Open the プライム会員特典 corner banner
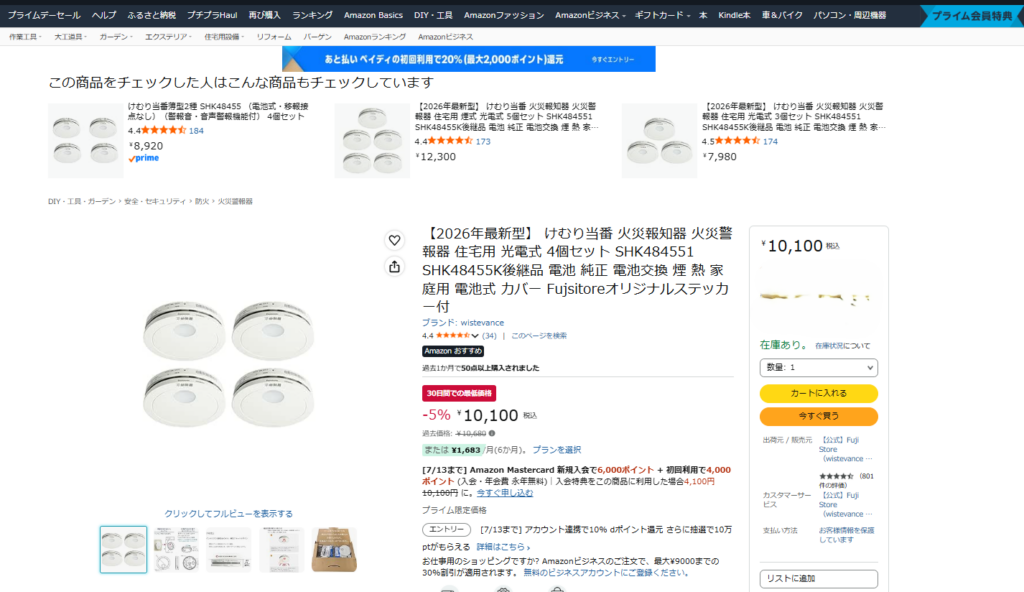Viewport: 1024px width, 592px height. coord(972,16)
